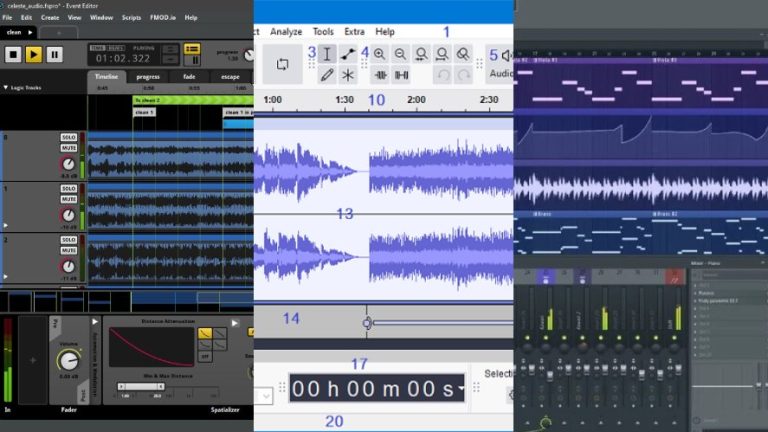Click the Zoom Out magnifier in Audacity
The height and width of the screenshot is (432, 768).
pos(400,54)
